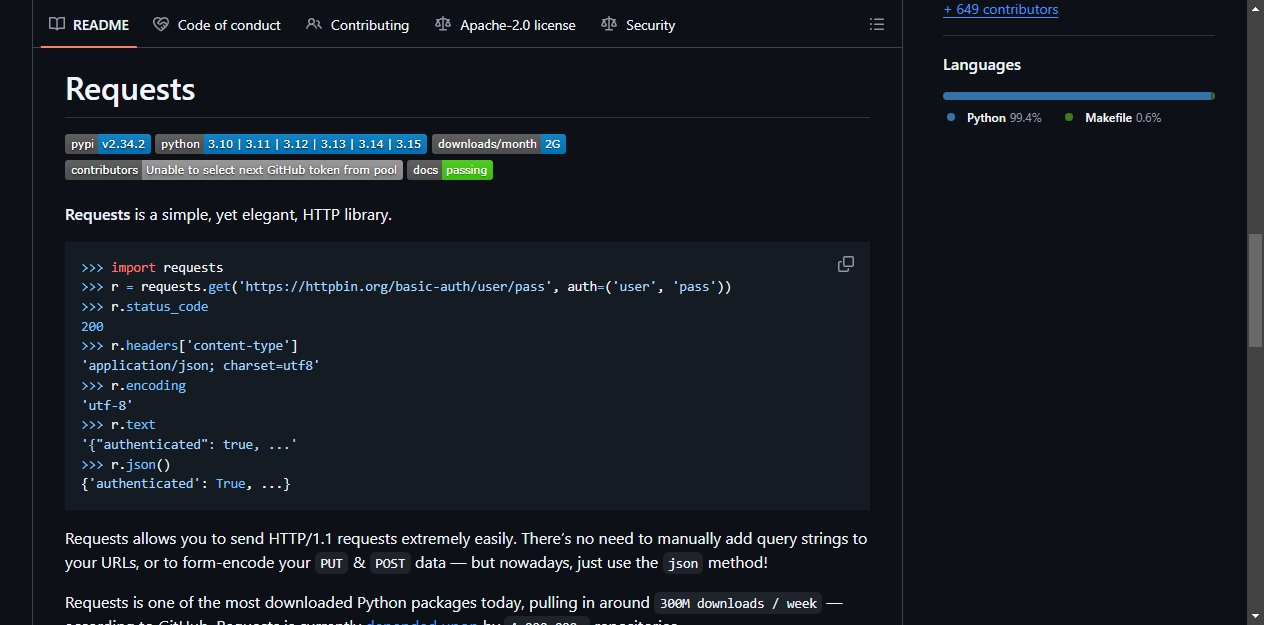Open the Security tab
Image resolution: width=1264 pixels, height=625 pixels.
click(x=638, y=25)
